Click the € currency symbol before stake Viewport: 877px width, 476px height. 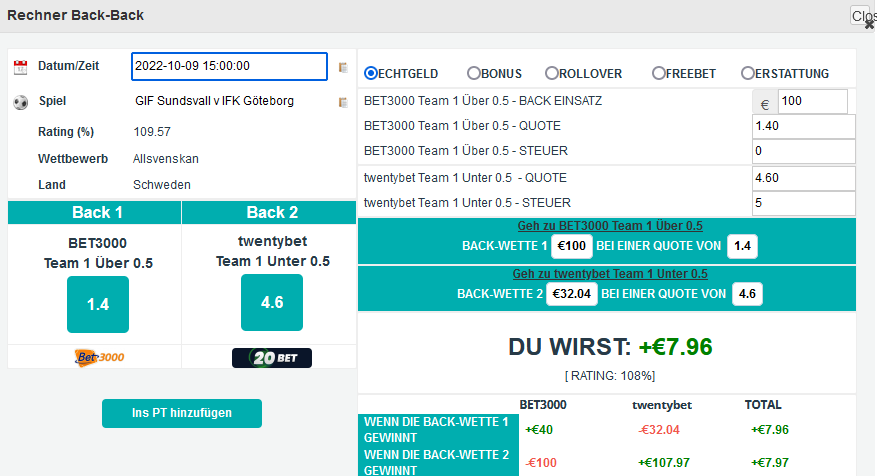765,105
